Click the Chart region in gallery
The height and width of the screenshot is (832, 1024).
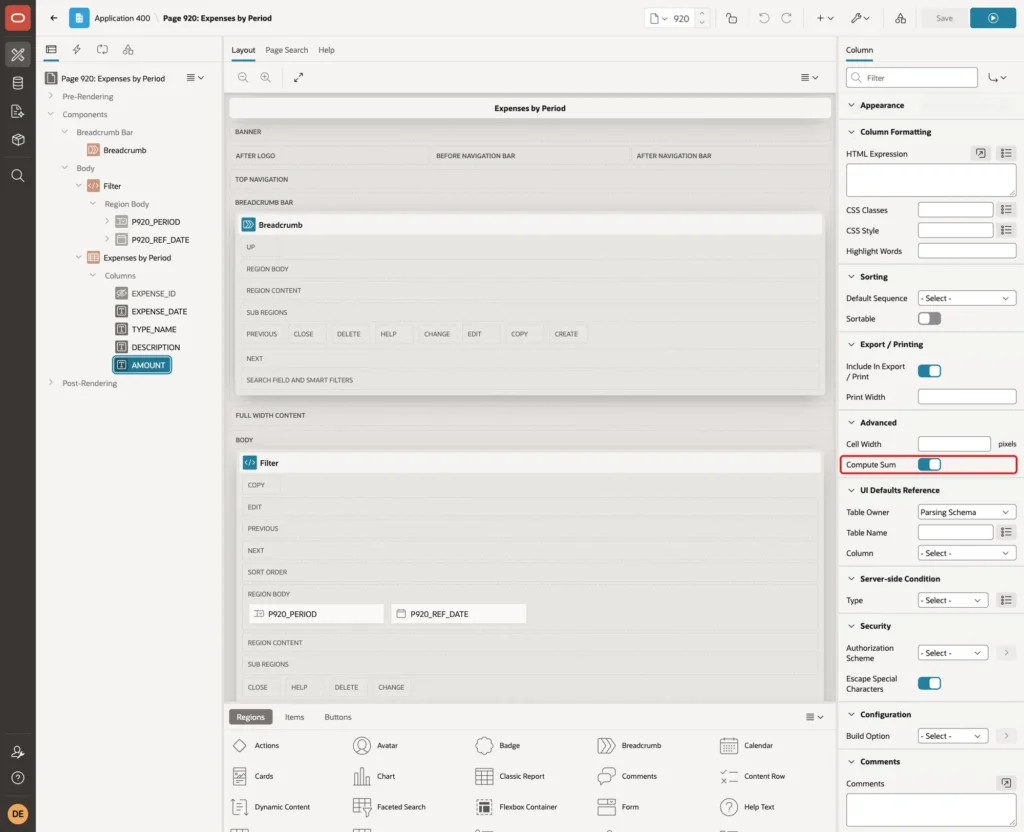[x=374, y=776]
